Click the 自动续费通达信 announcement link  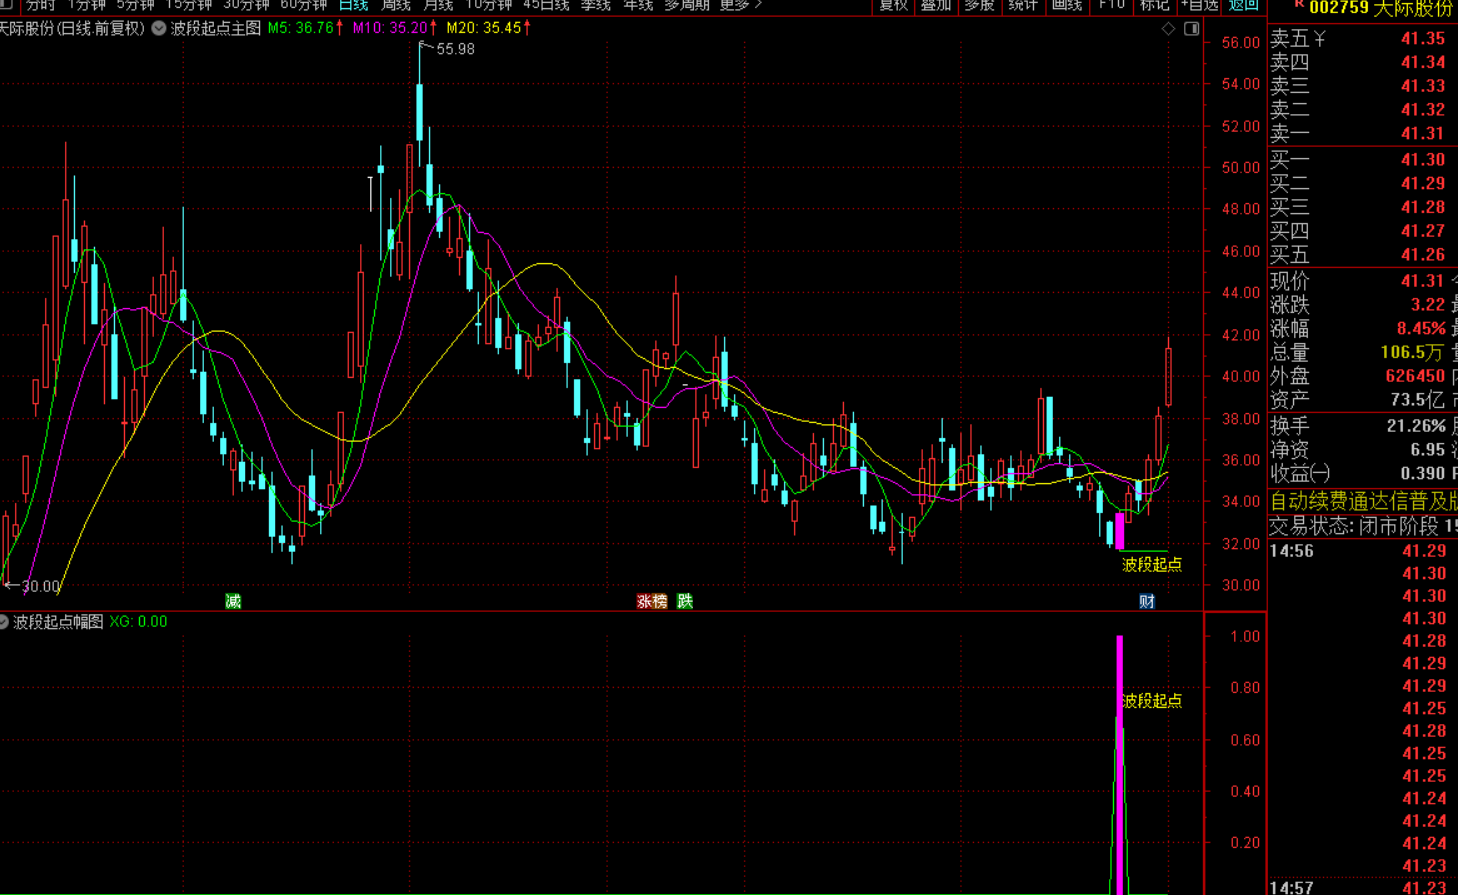pos(1363,501)
